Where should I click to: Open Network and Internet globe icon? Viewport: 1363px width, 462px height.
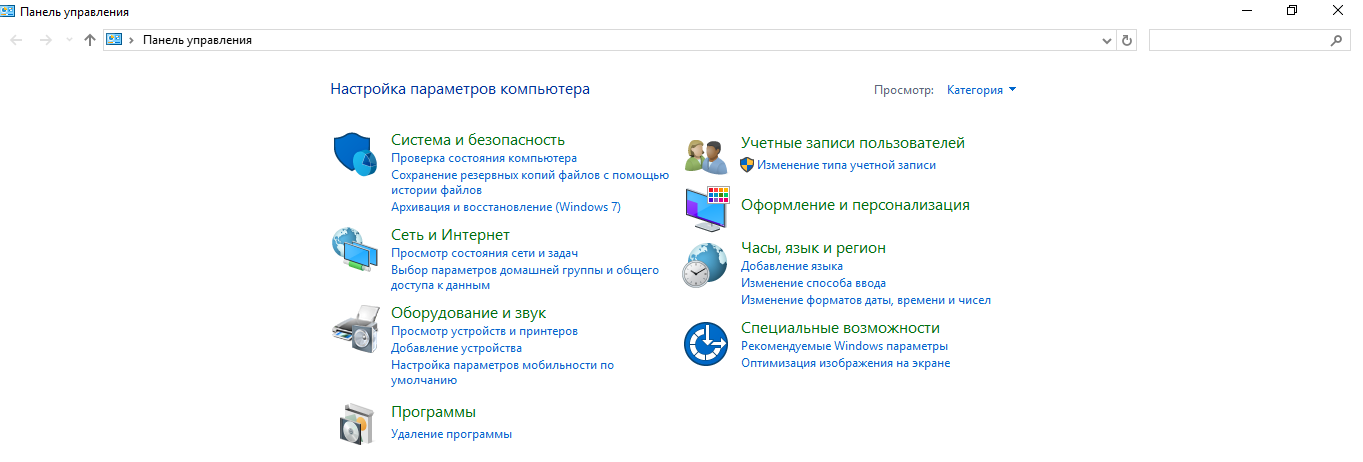click(x=354, y=250)
